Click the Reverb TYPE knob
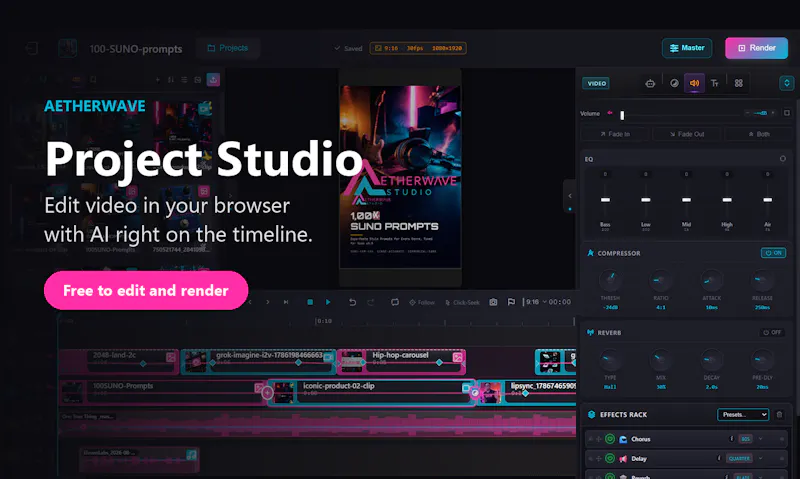Image resolution: width=800 pixels, height=479 pixels. [610, 360]
